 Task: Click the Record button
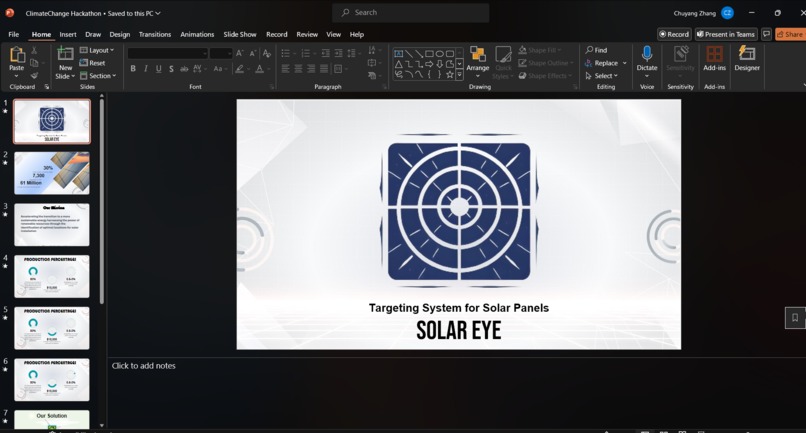[674, 34]
